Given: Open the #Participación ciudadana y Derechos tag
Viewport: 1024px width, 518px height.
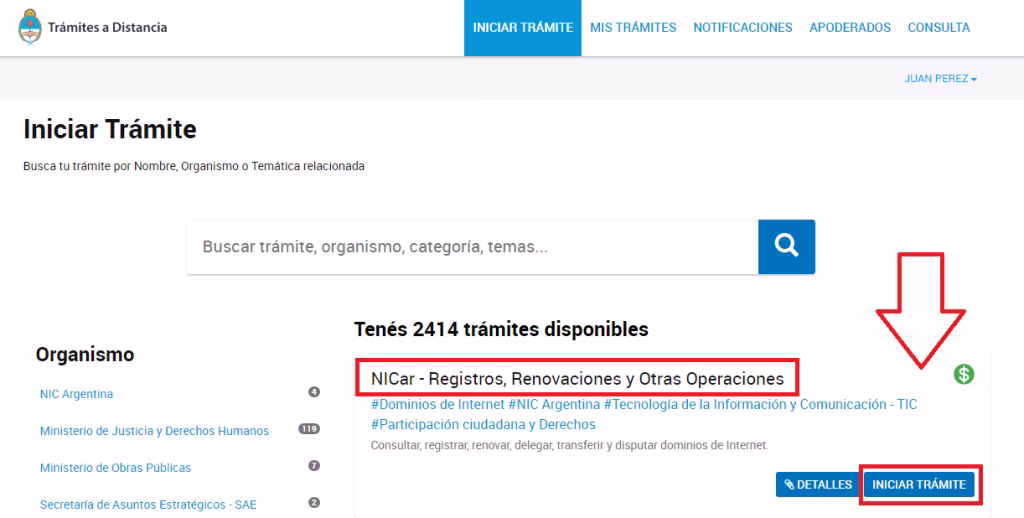Looking at the screenshot, I should click(x=483, y=424).
